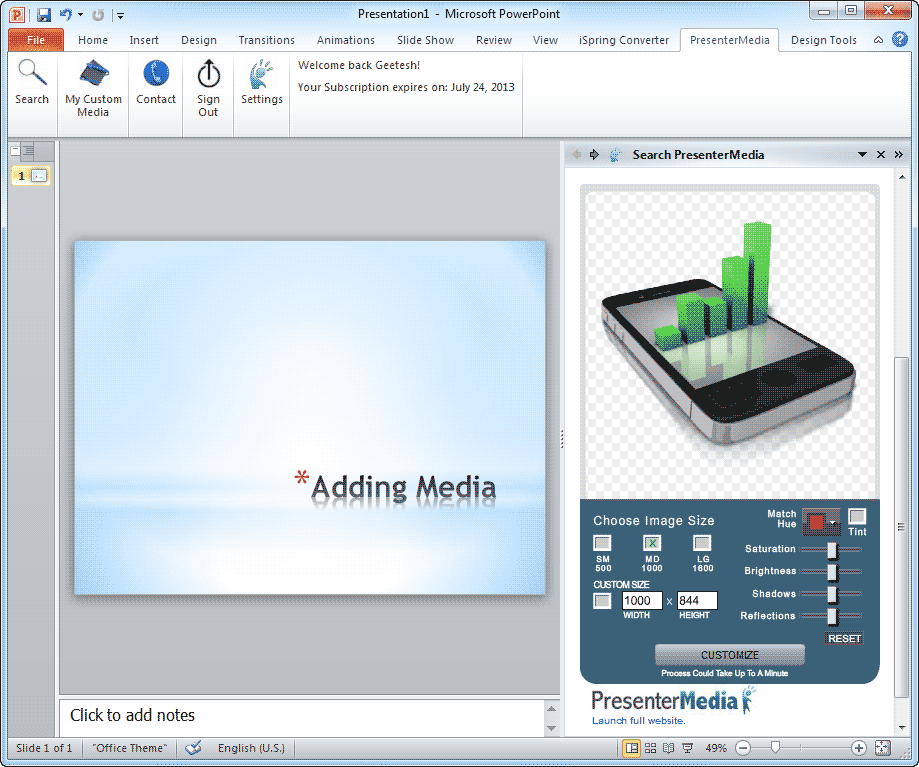Enable the Custom Size checkbox

(602, 601)
